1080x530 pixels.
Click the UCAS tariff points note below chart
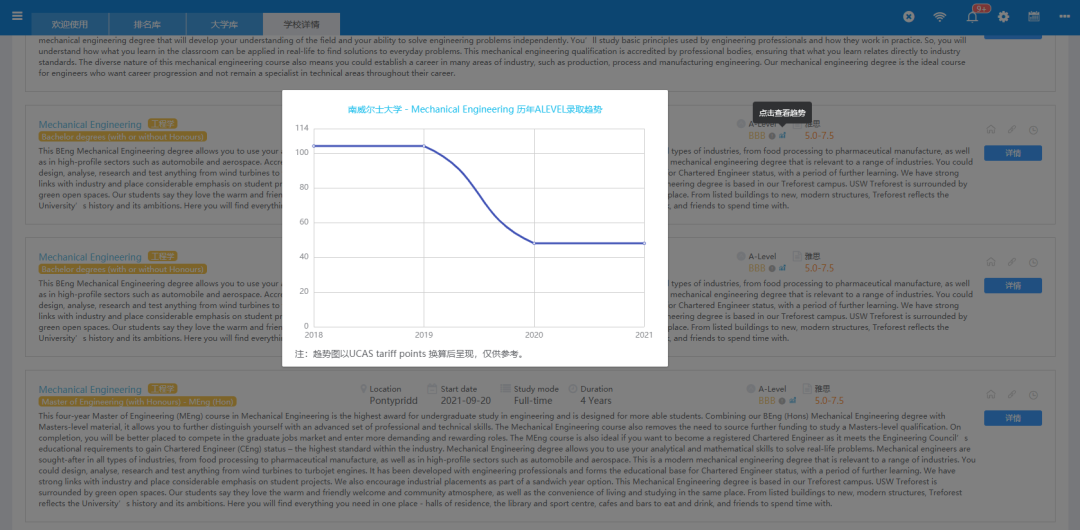click(409, 354)
